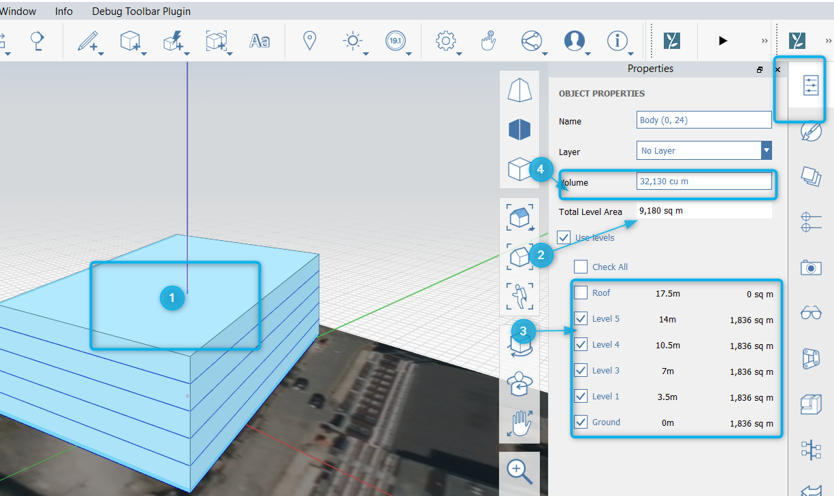Click the second plugin leaf icon near Properties tab

tap(797, 41)
